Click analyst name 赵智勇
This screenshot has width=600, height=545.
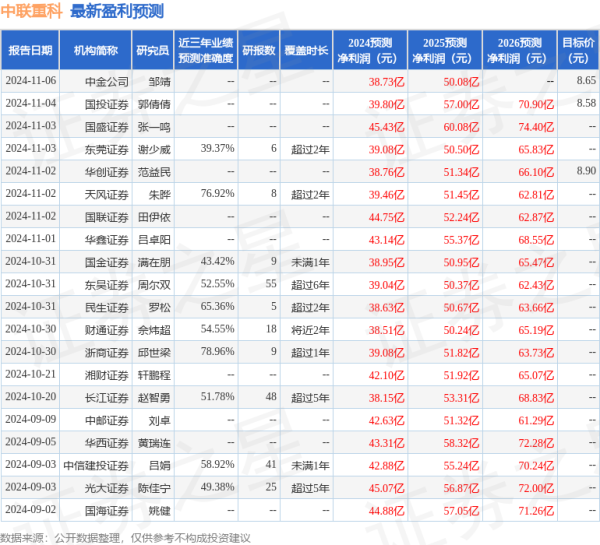point(154,398)
